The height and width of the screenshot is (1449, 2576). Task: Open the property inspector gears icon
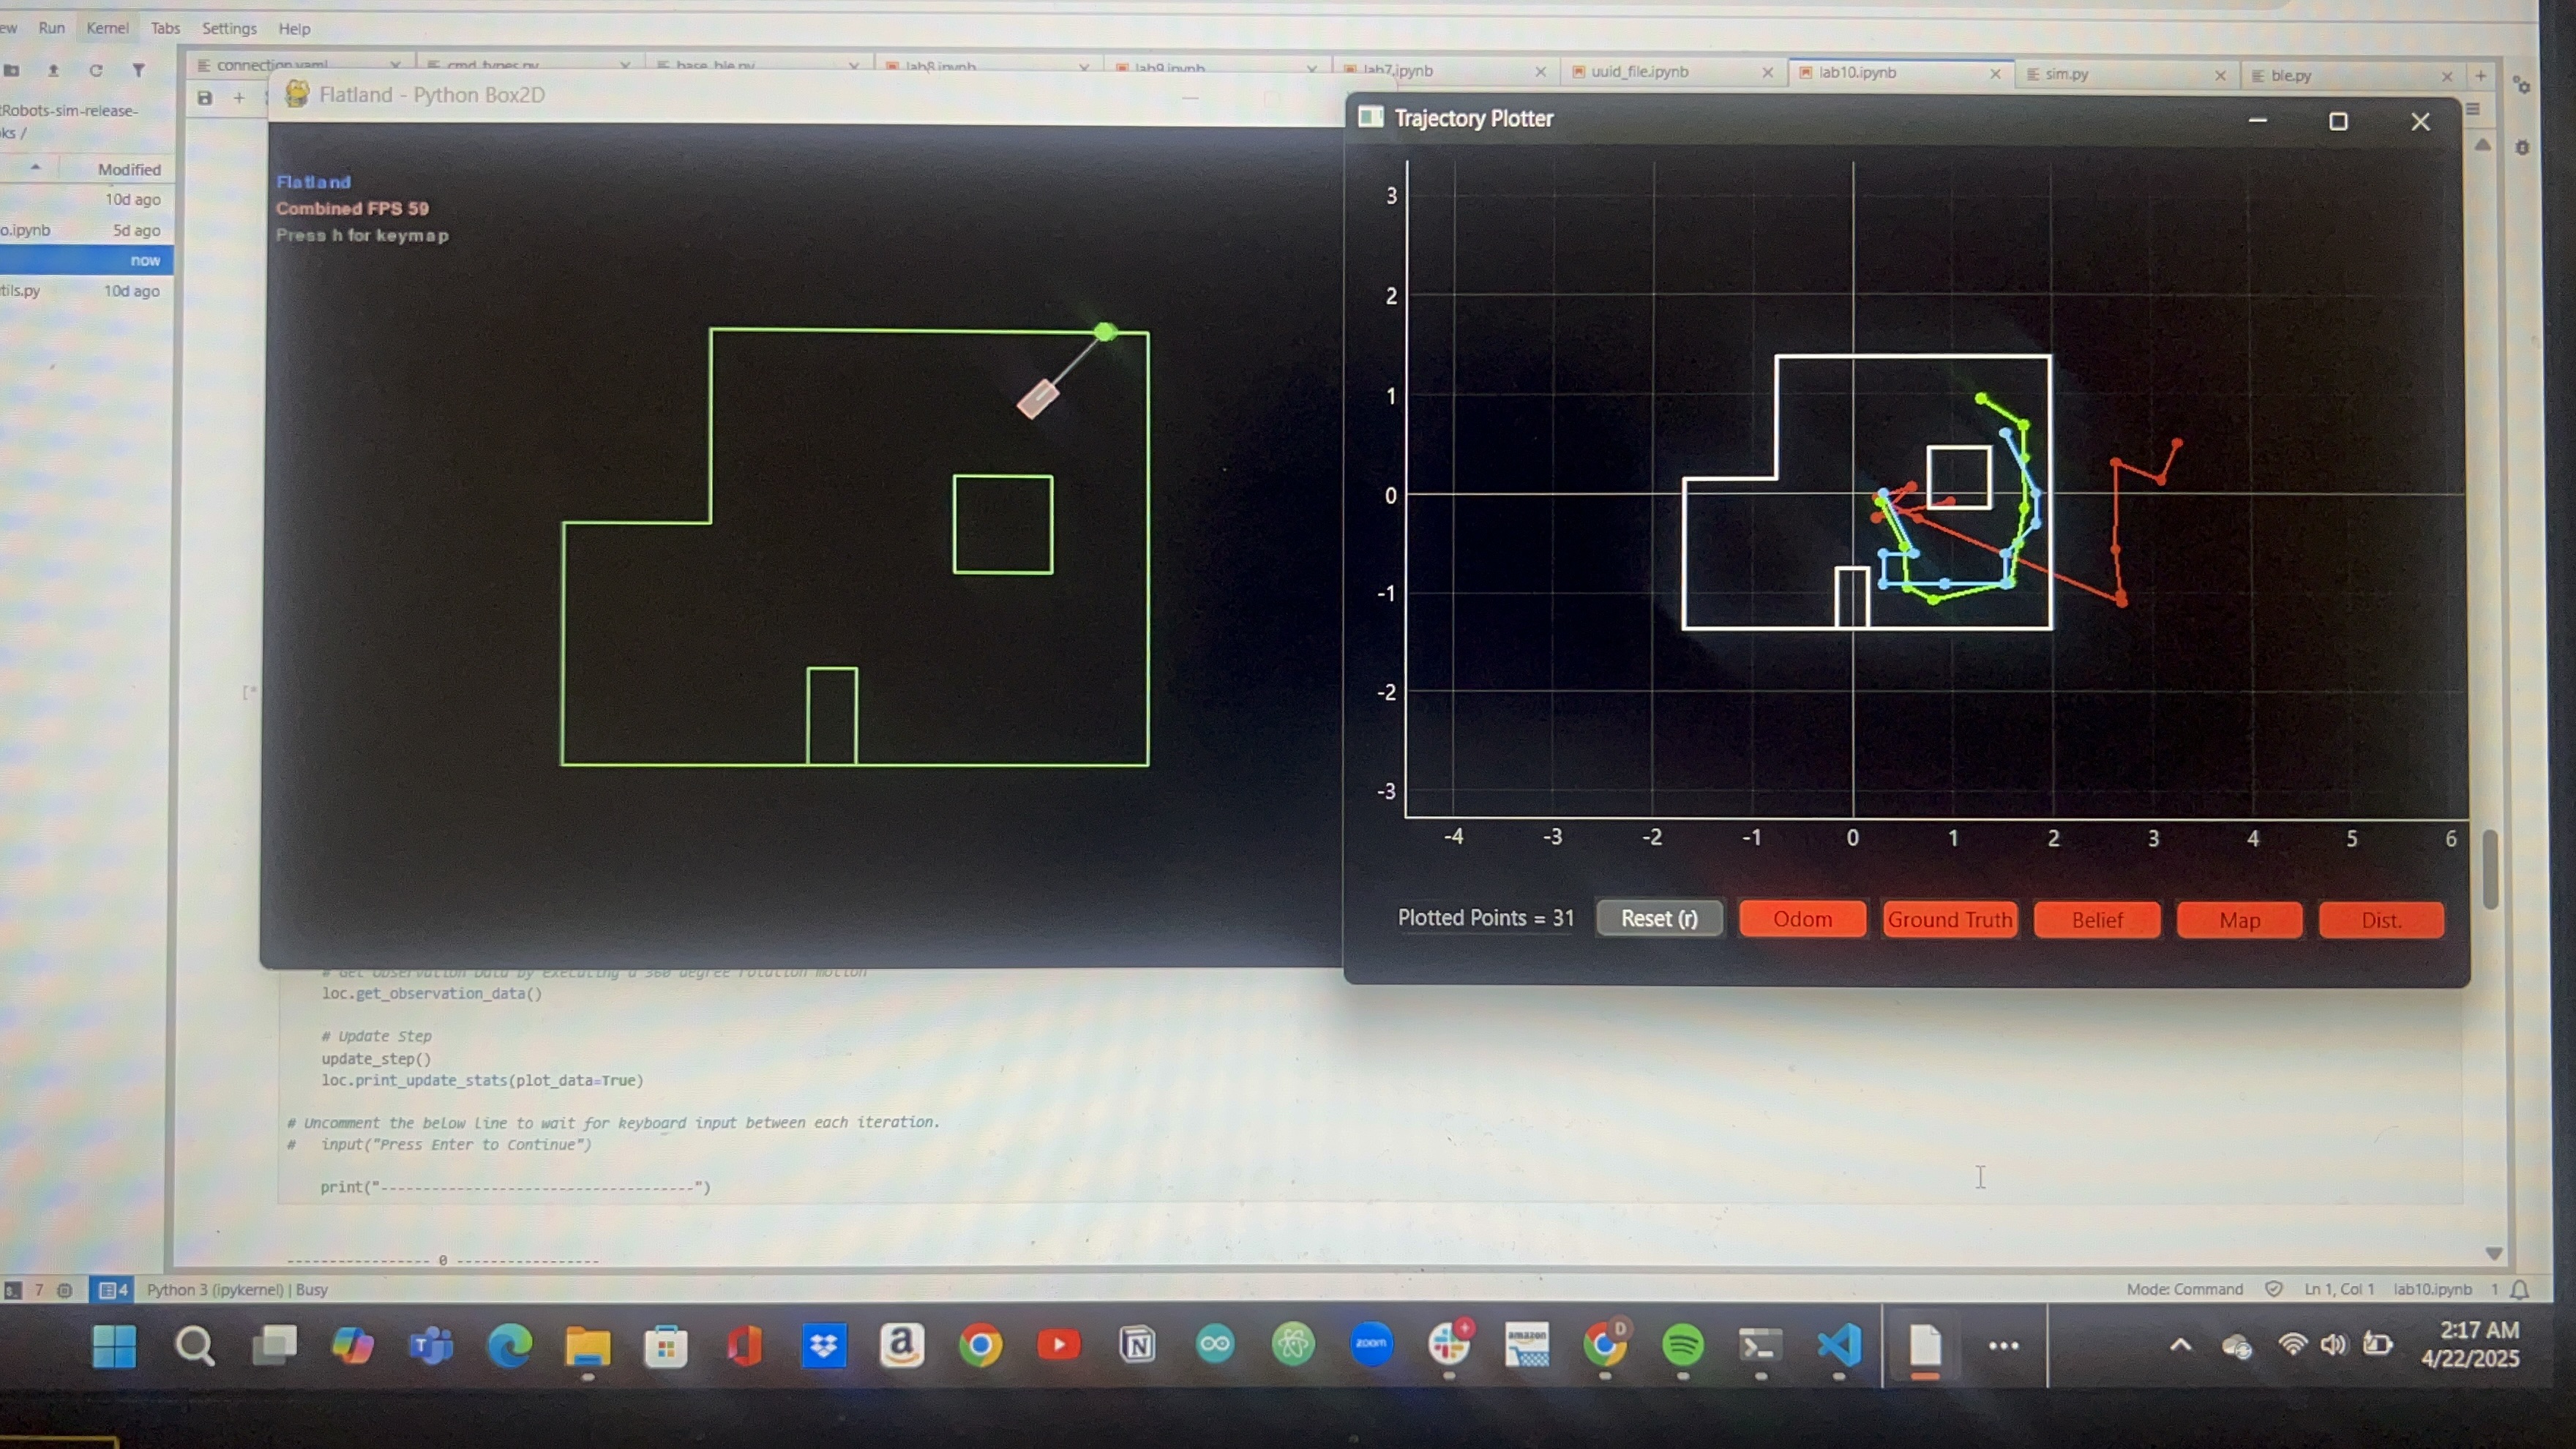click(x=2521, y=86)
